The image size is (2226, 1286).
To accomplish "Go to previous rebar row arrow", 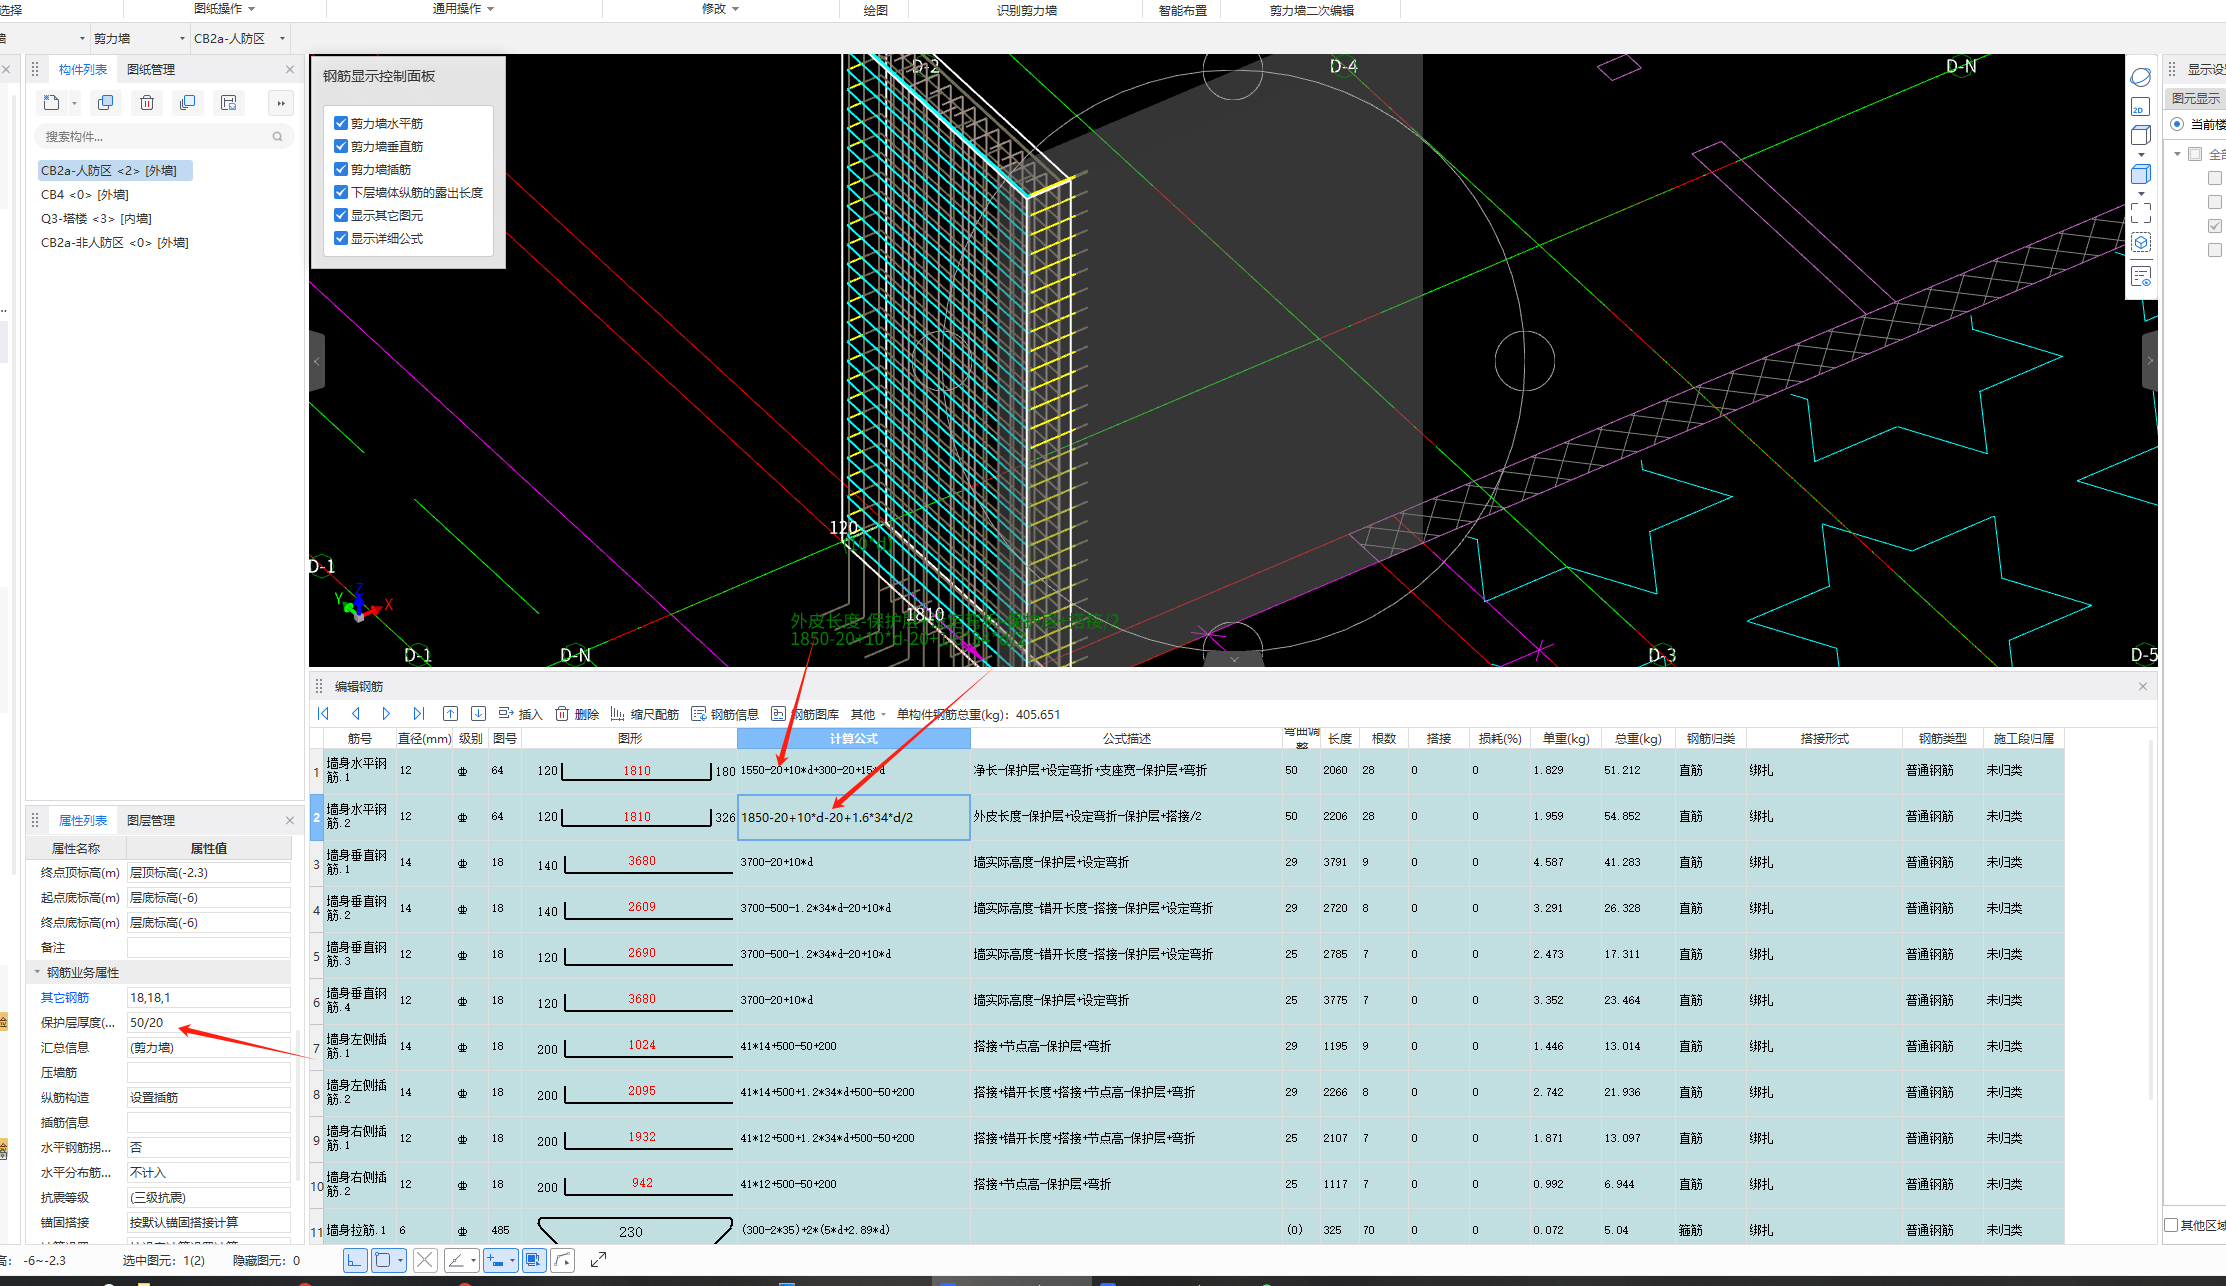I will (355, 714).
